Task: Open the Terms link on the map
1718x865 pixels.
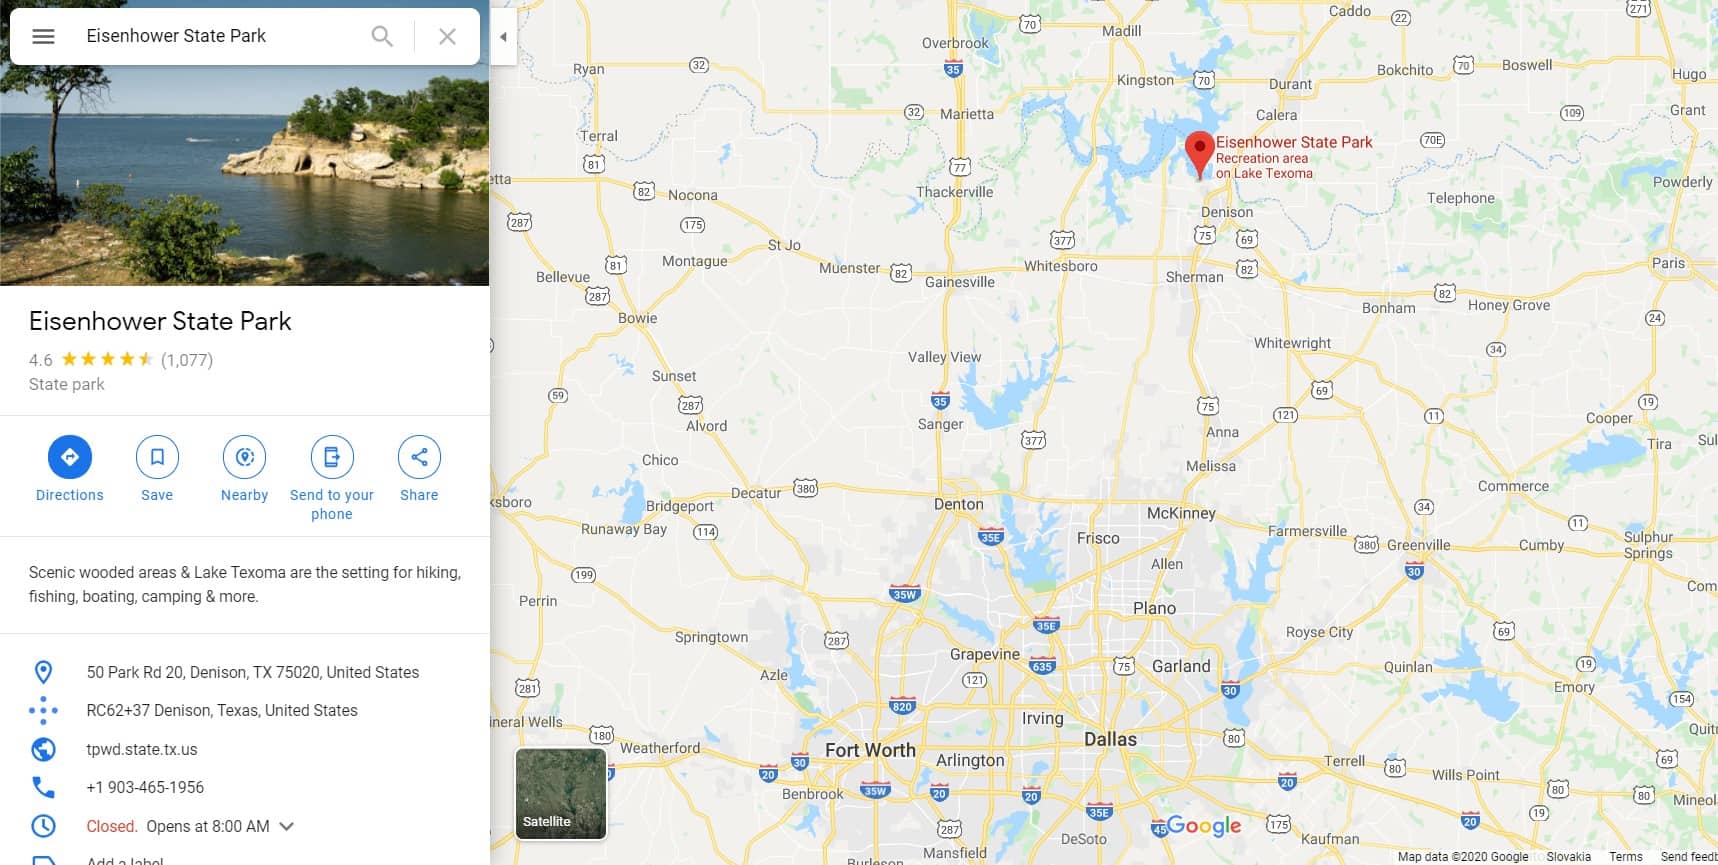Action: 1626,857
